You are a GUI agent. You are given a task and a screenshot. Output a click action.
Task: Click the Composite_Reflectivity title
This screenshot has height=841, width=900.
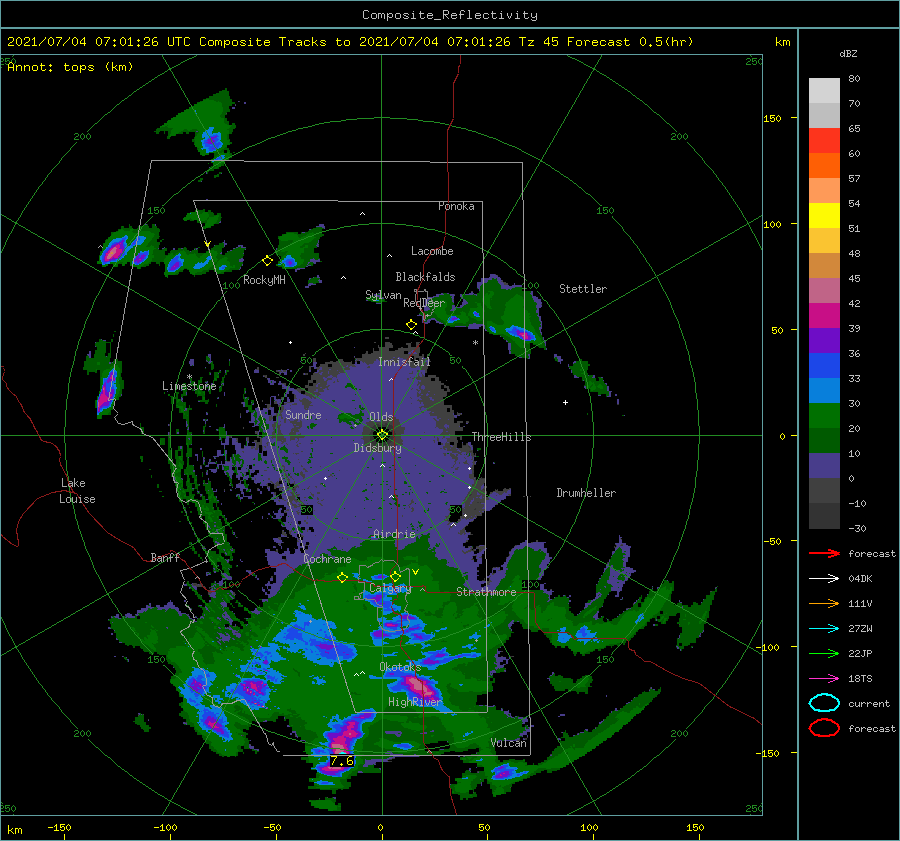[x=450, y=15]
